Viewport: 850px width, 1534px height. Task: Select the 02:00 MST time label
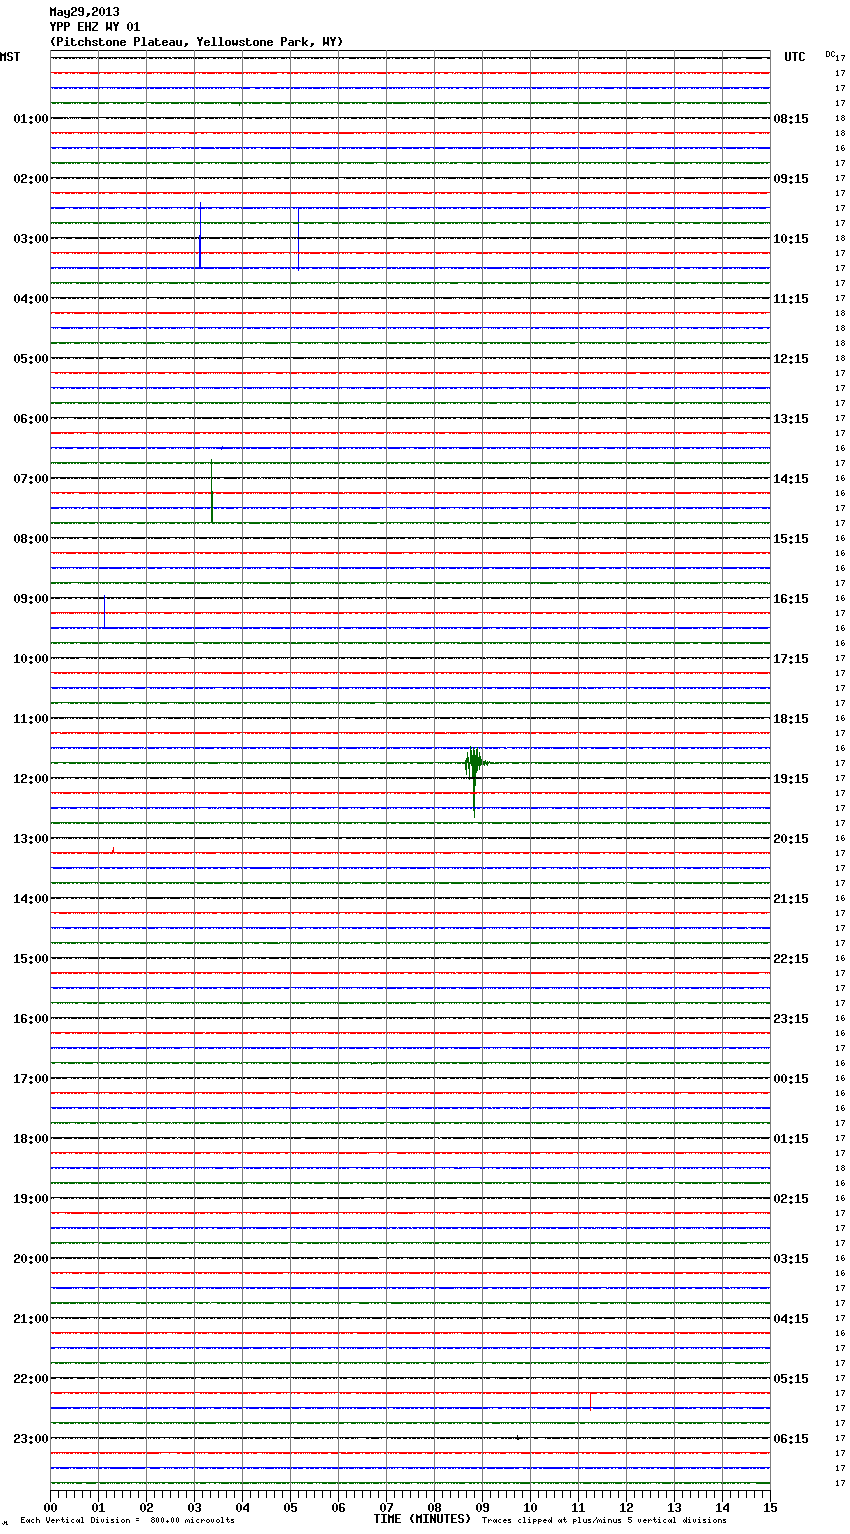(31, 179)
